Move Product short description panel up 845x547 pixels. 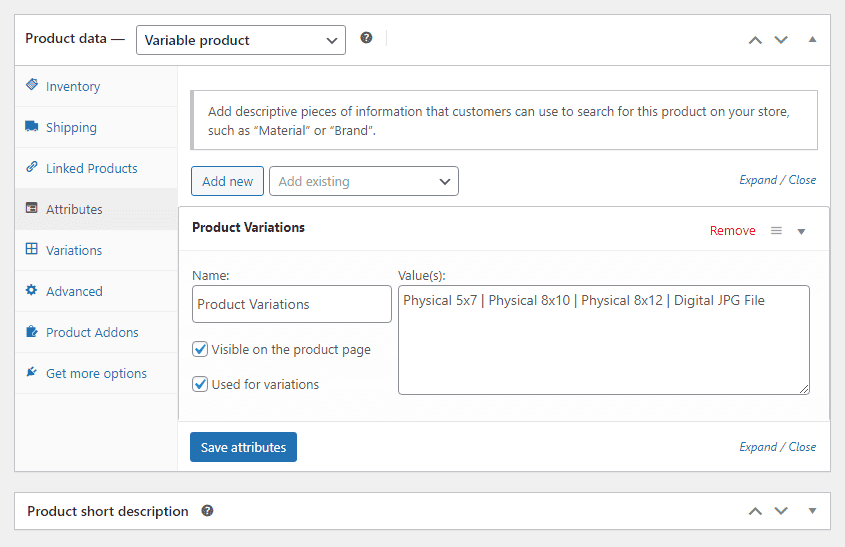click(x=756, y=511)
